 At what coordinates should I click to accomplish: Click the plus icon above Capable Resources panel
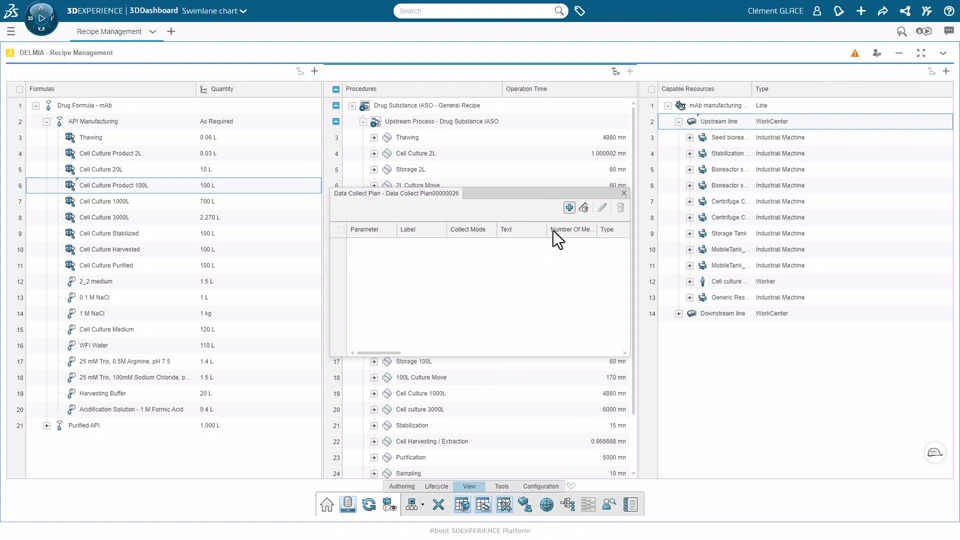(946, 72)
